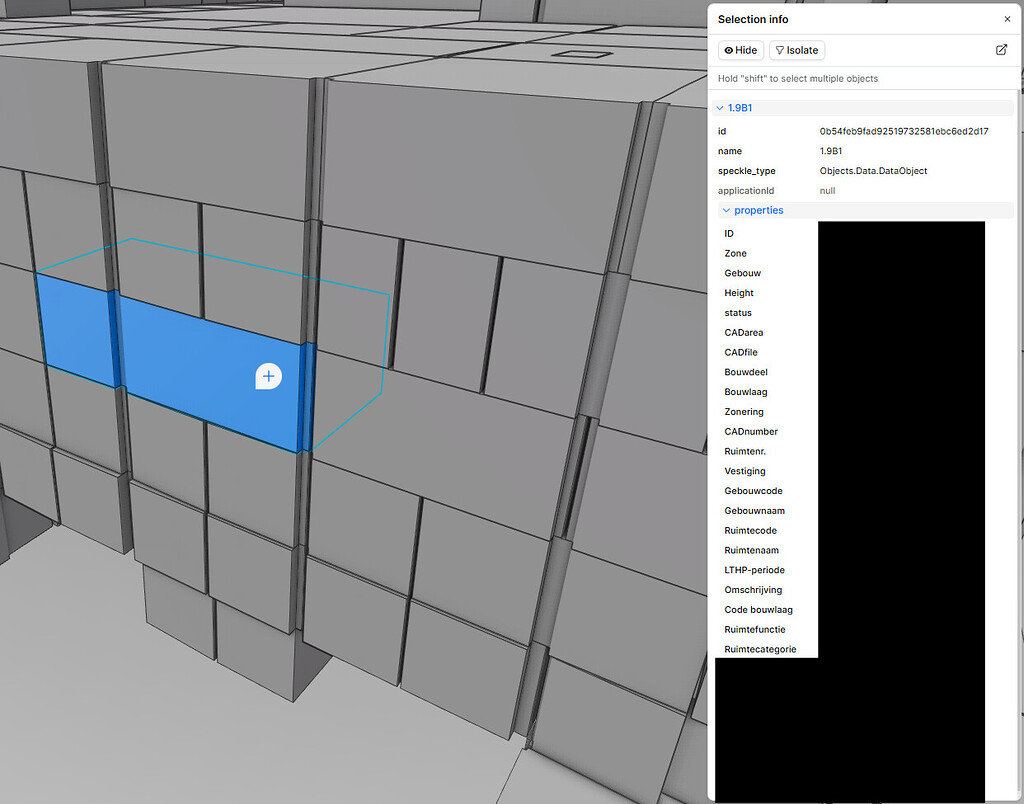Close the Selection info panel
Viewport: 1024px width, 804px height.
pyautogui.click(x=1007, y=19)
